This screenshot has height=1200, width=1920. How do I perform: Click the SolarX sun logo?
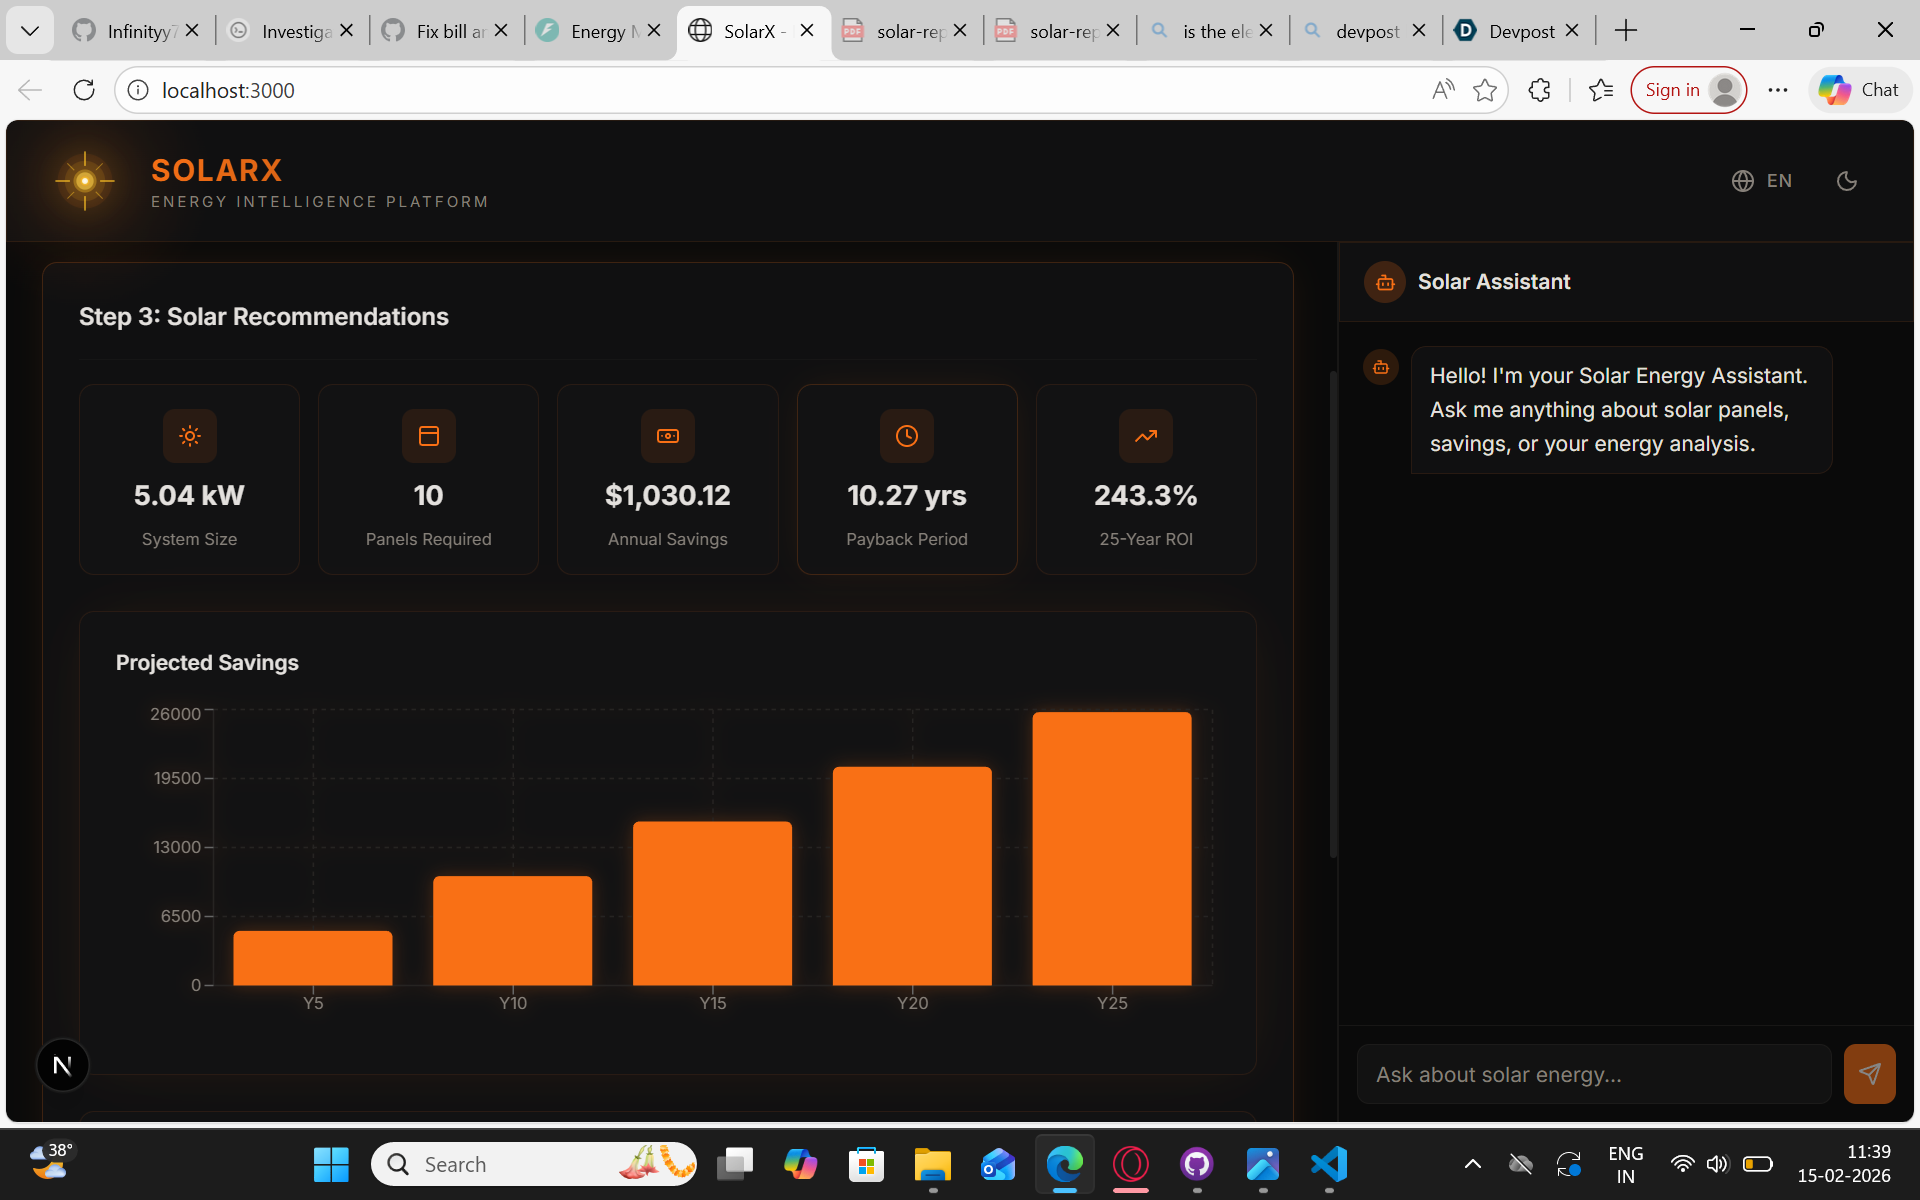click(x=85, y=181)
